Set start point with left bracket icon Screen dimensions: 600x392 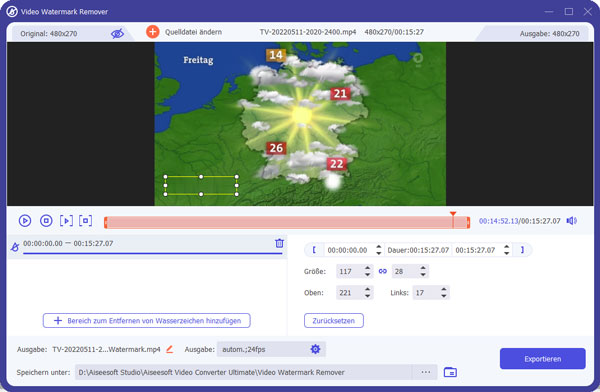[314, 250]
